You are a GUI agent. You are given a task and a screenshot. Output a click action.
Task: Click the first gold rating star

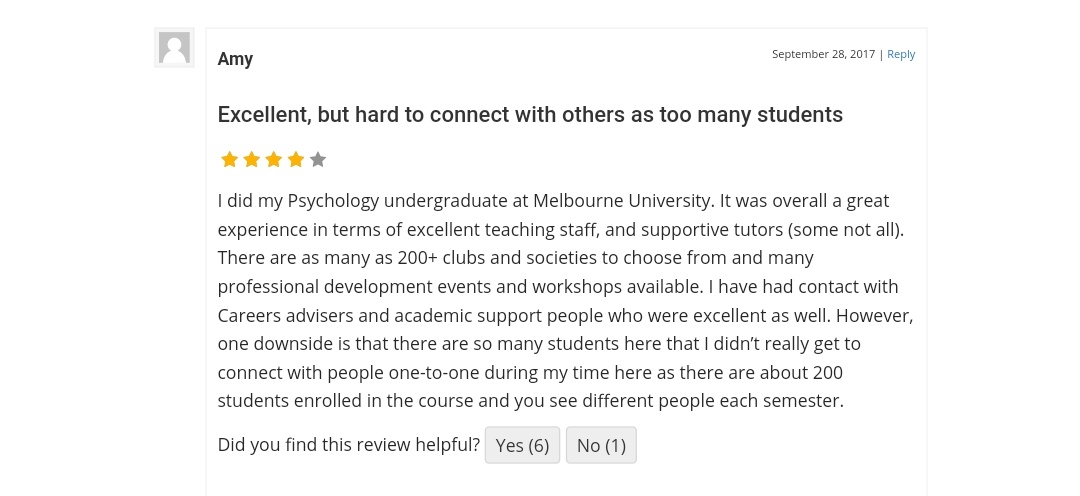(x=229, y=159)
